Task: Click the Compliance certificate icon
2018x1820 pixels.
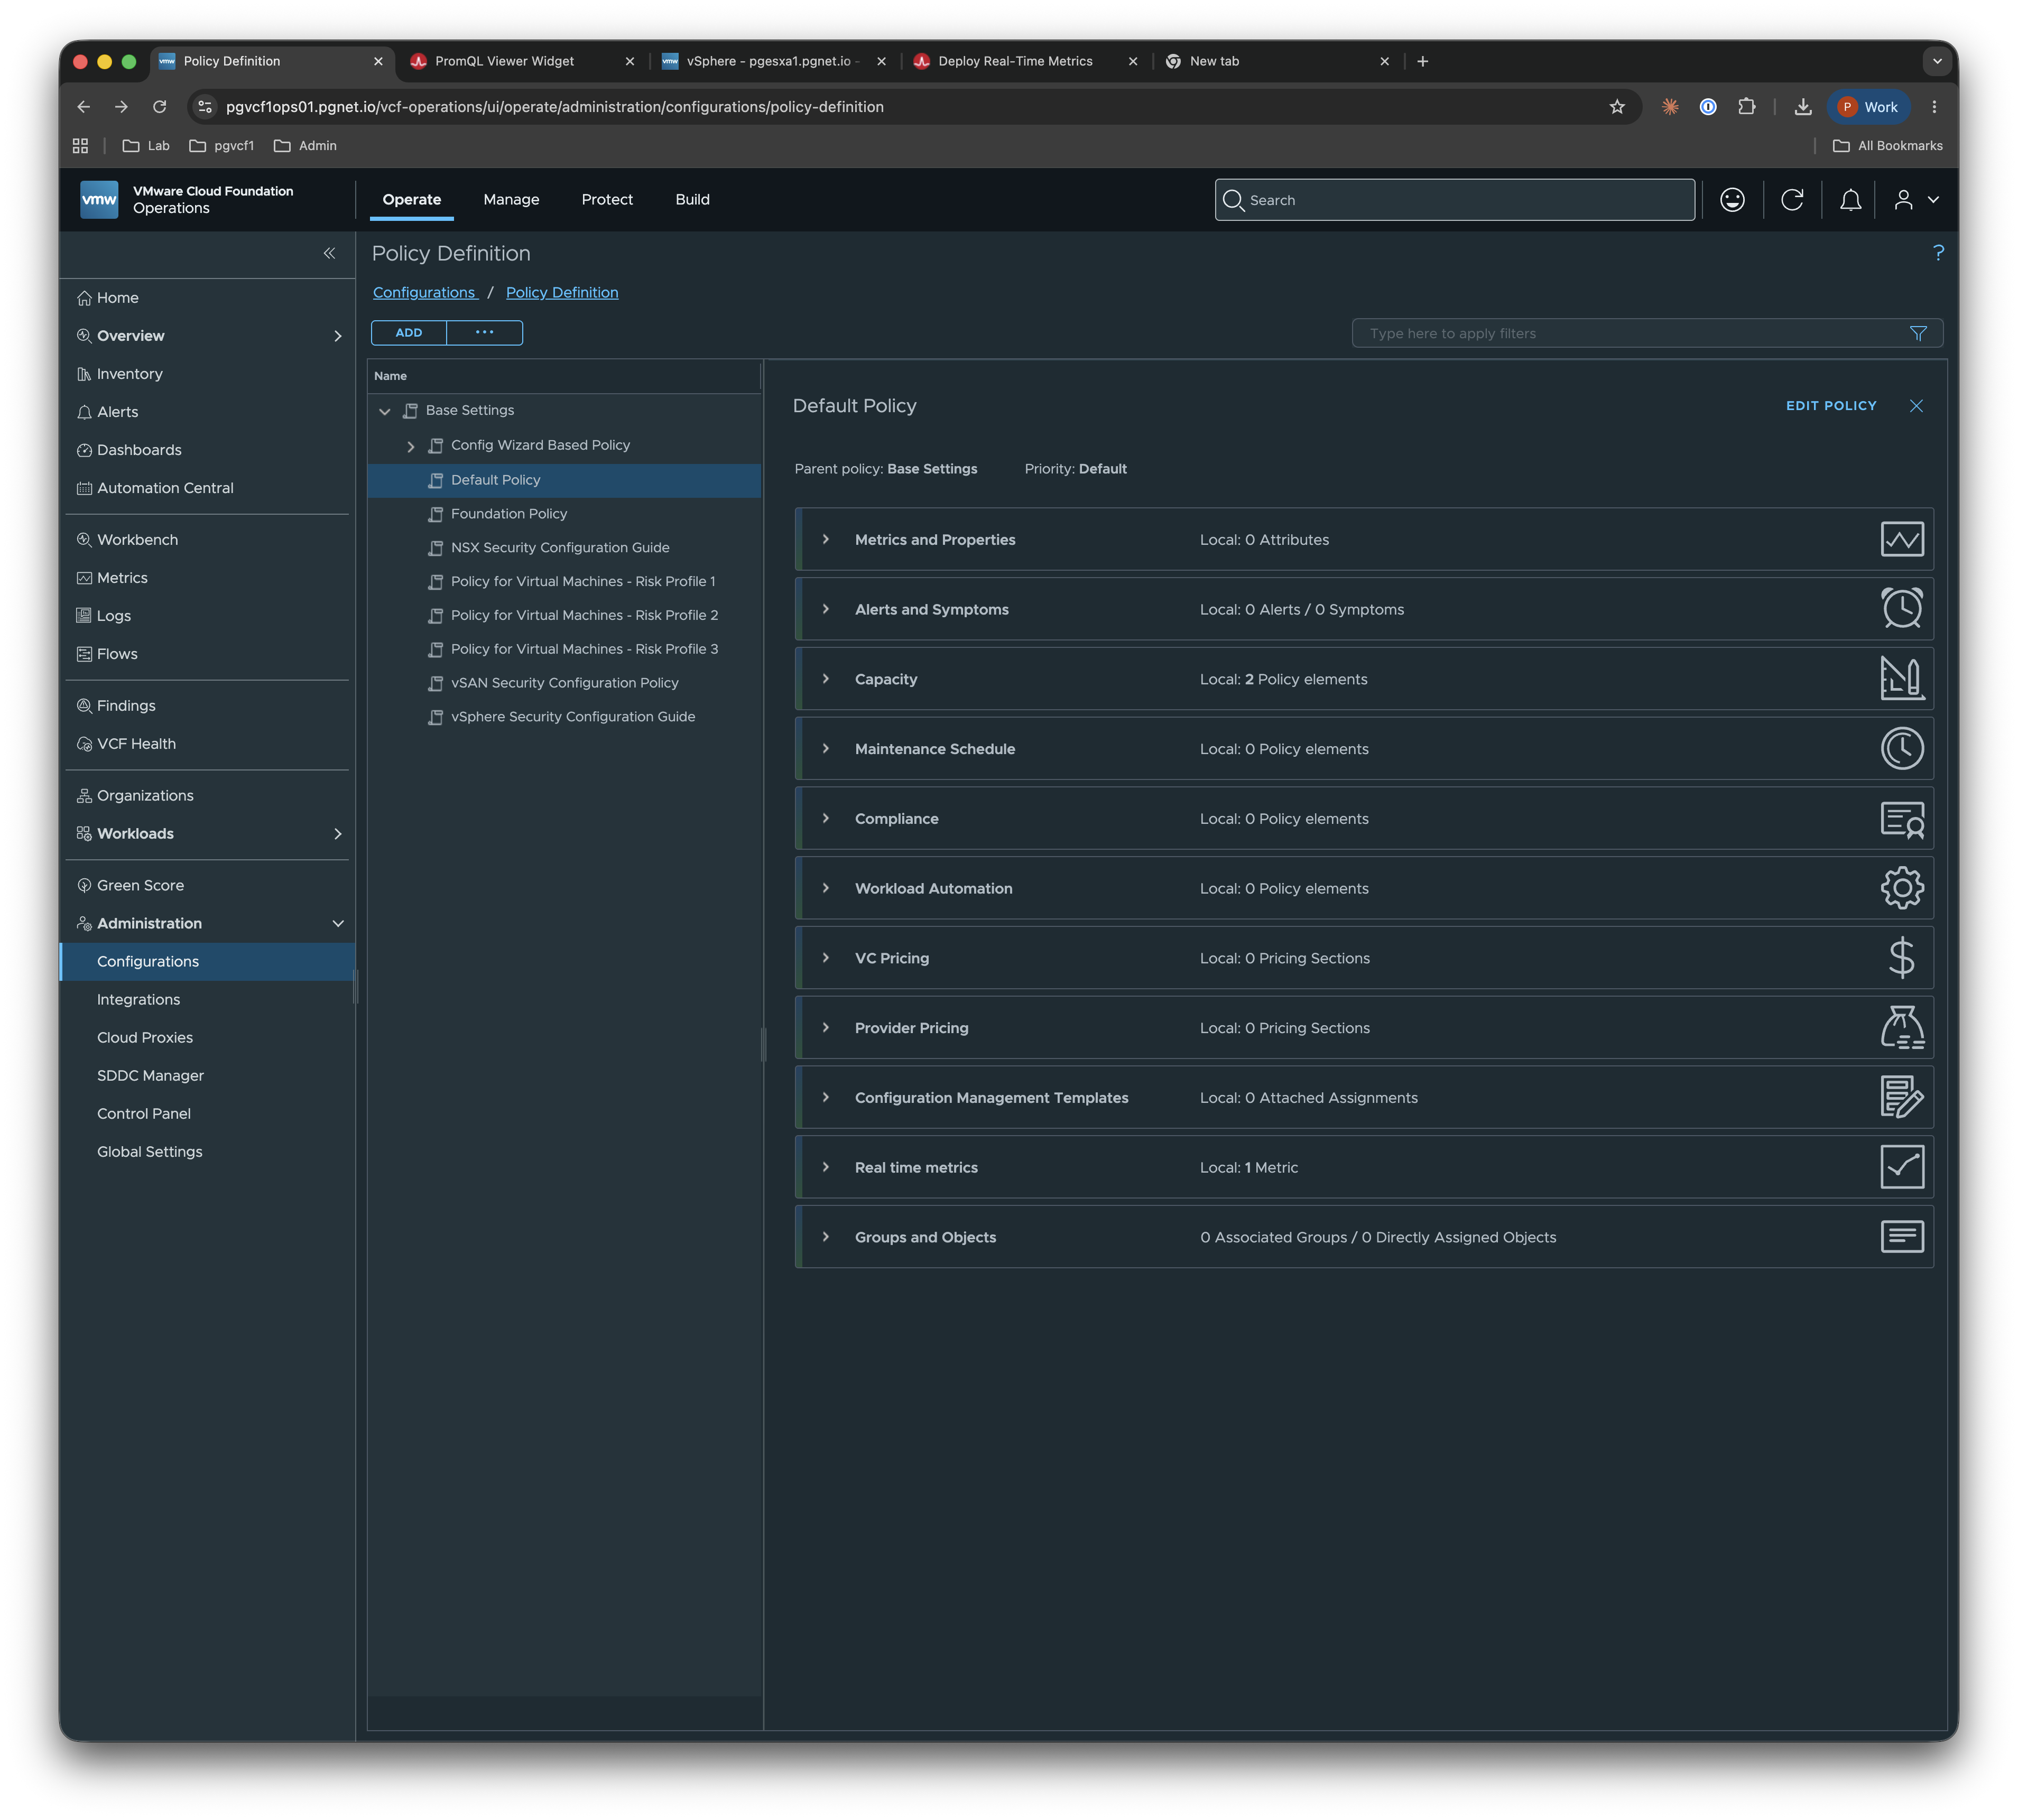Action: point(1902,819)
